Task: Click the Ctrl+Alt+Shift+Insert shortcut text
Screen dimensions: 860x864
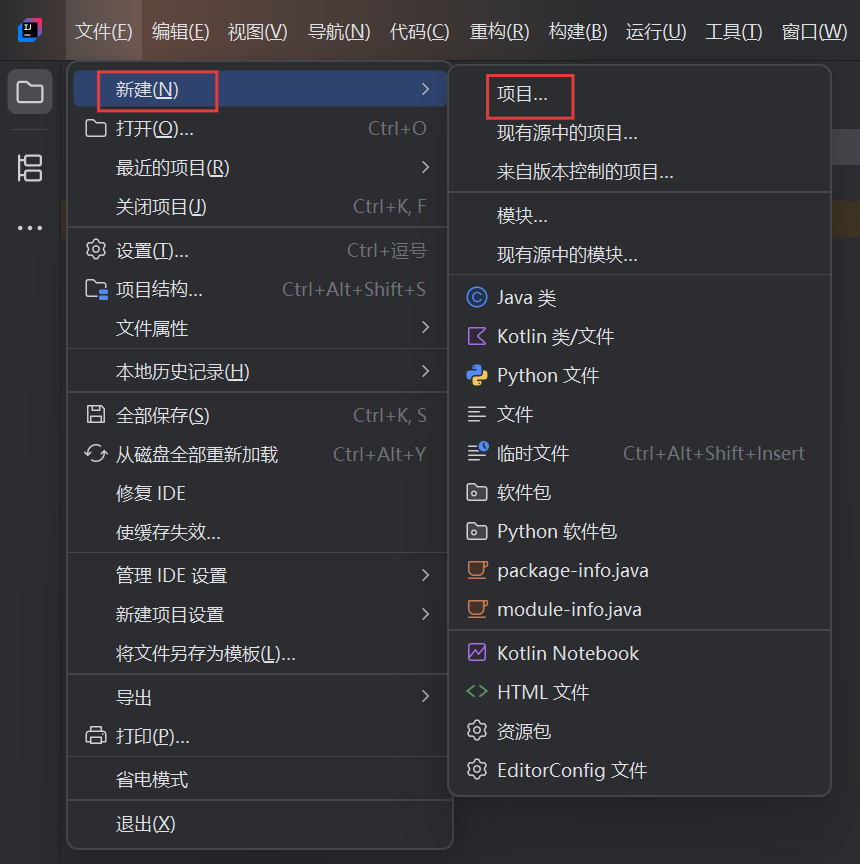Action: click(714, 453)
